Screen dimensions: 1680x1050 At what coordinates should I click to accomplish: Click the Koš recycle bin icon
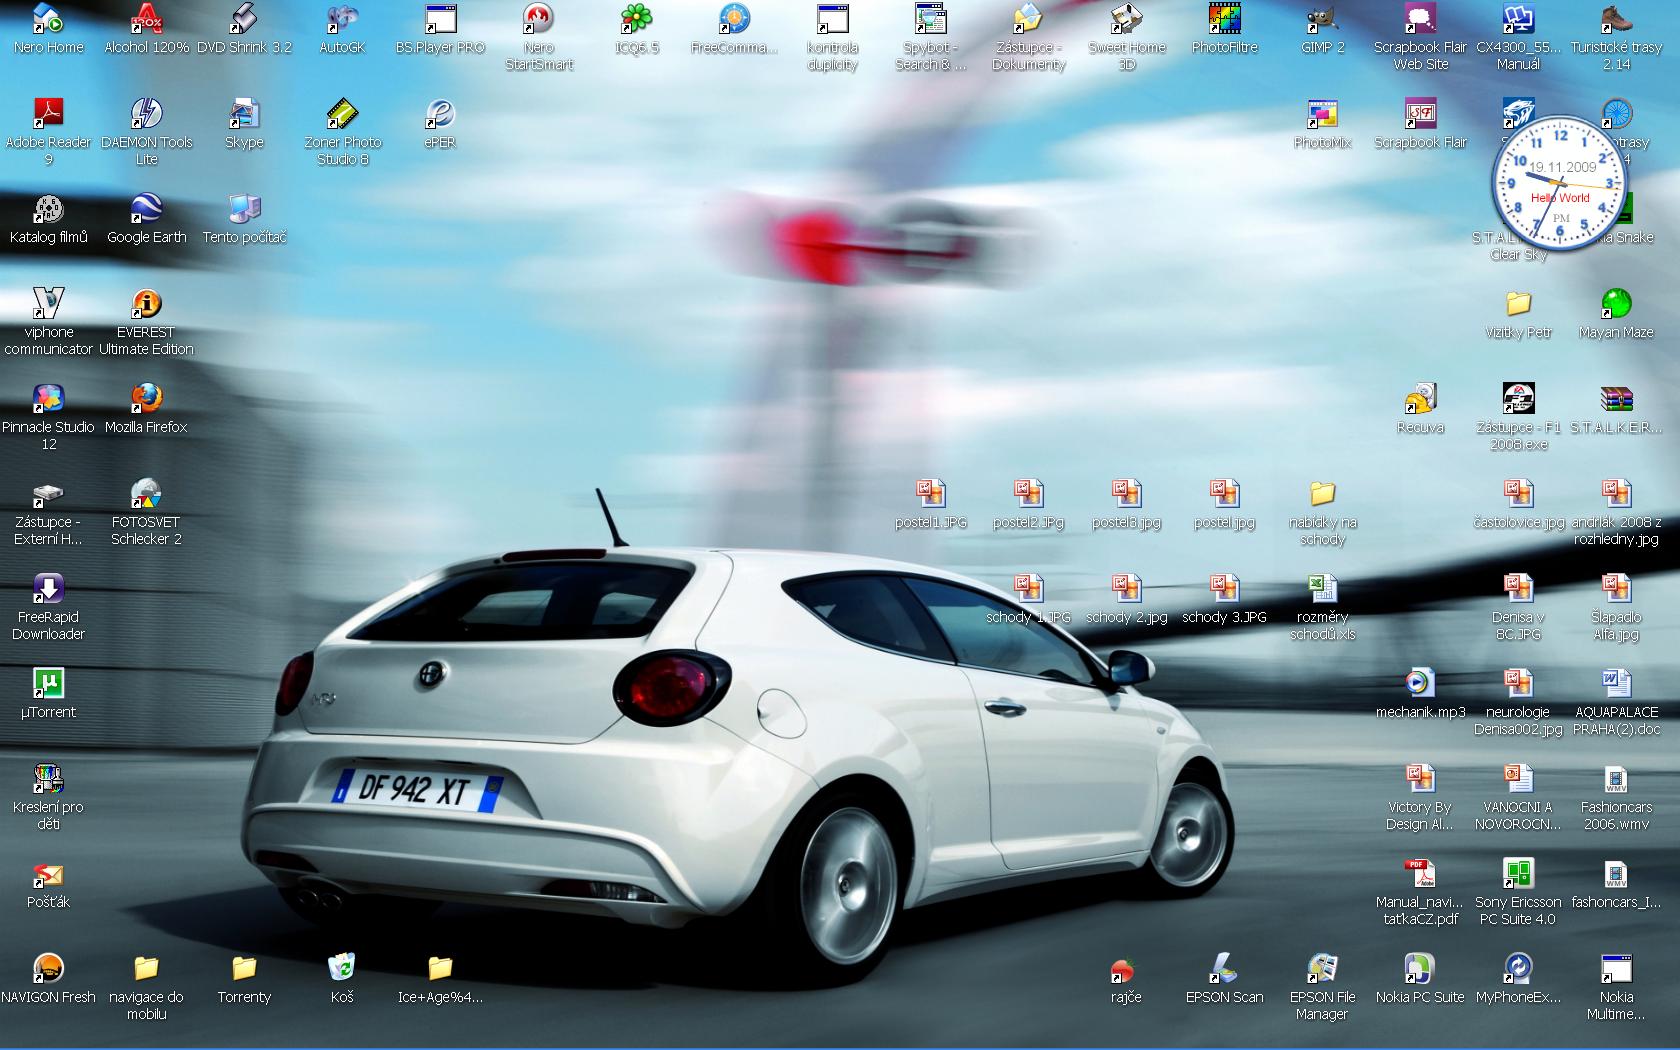click(x=342, y=968)
